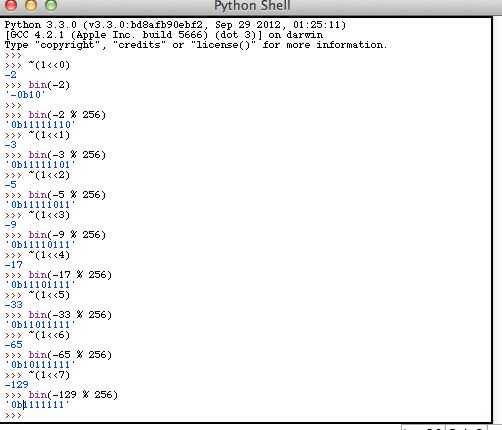This screenshot has height=430, width=502.
Task: Click the Python 3.3.0 version banner line
Action: [175, 25]
